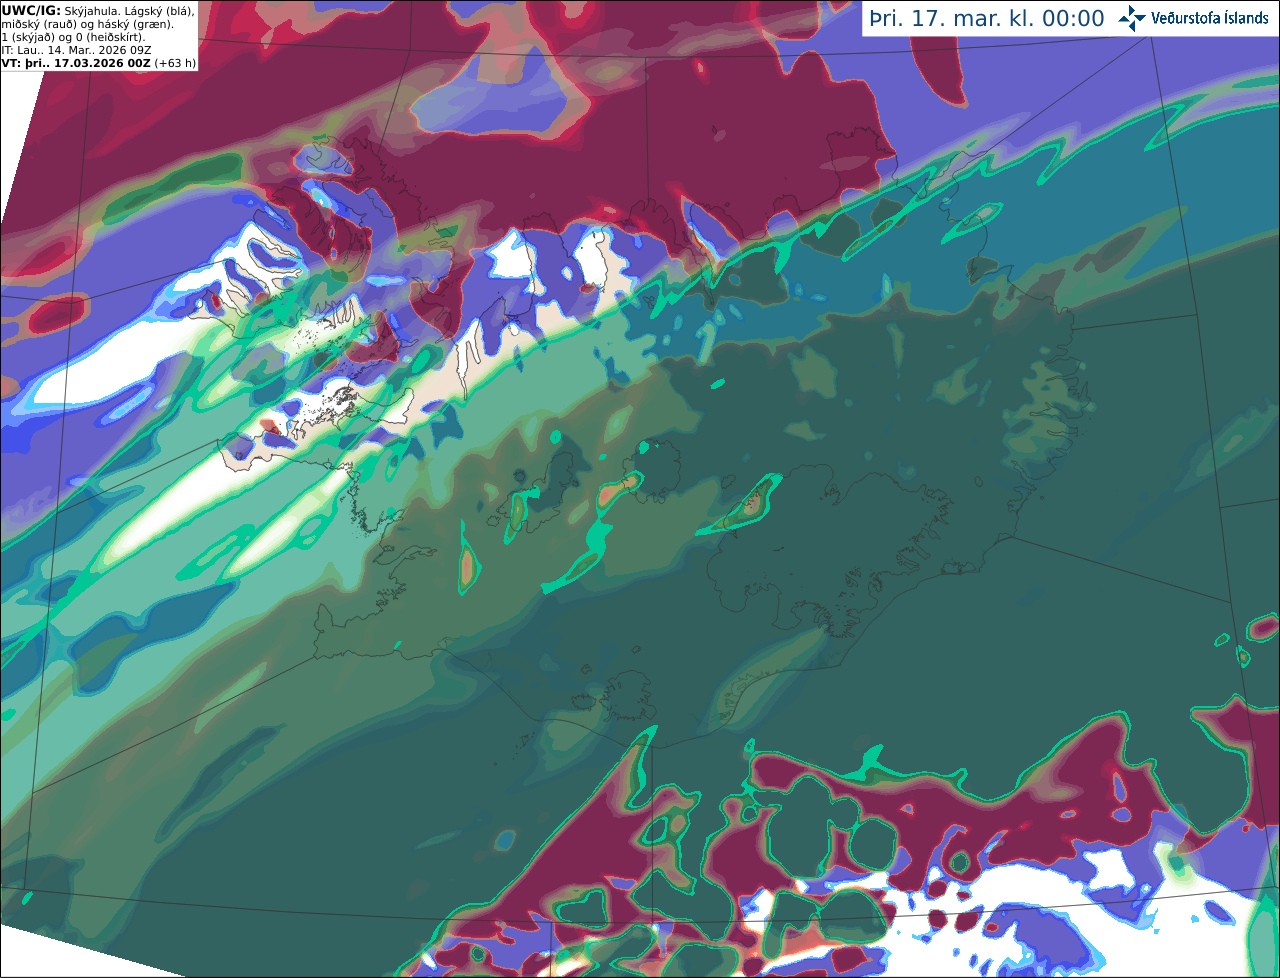Click the legend line '1 (skýjað) og 0 (heiðskírt).'
The width and height of the screenshot is (1280, 978).
(73, 37)
